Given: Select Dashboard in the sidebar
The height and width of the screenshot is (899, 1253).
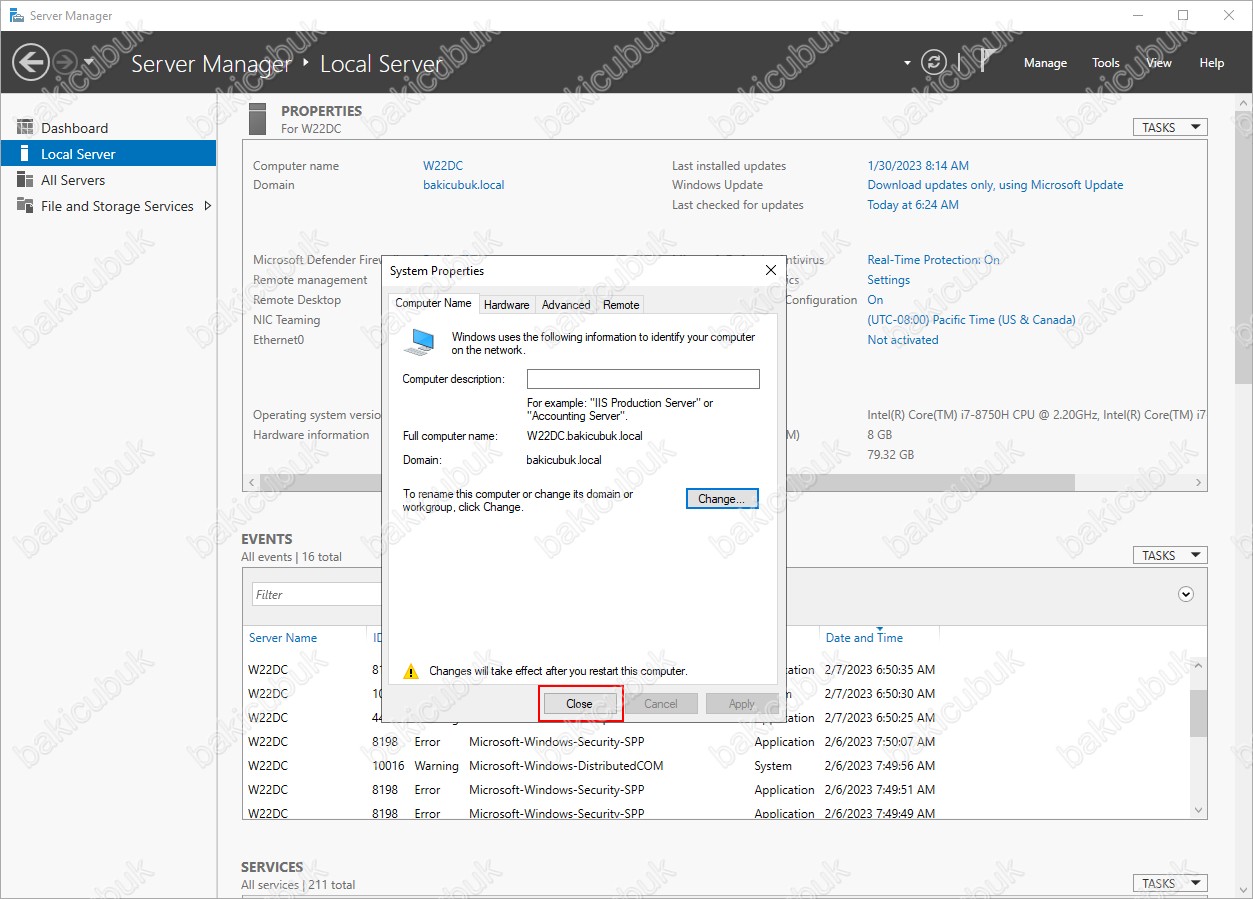Looking at the screenshot, I should [108, 128].
